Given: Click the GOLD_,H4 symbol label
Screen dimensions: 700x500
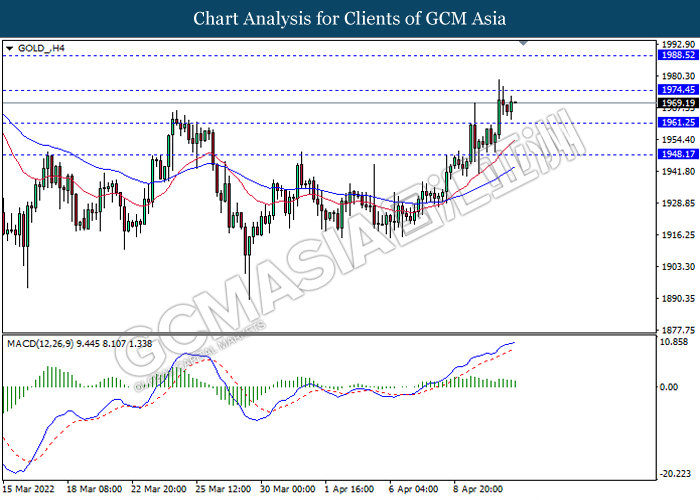Looking at the screenshot, I should coord(41,48).
